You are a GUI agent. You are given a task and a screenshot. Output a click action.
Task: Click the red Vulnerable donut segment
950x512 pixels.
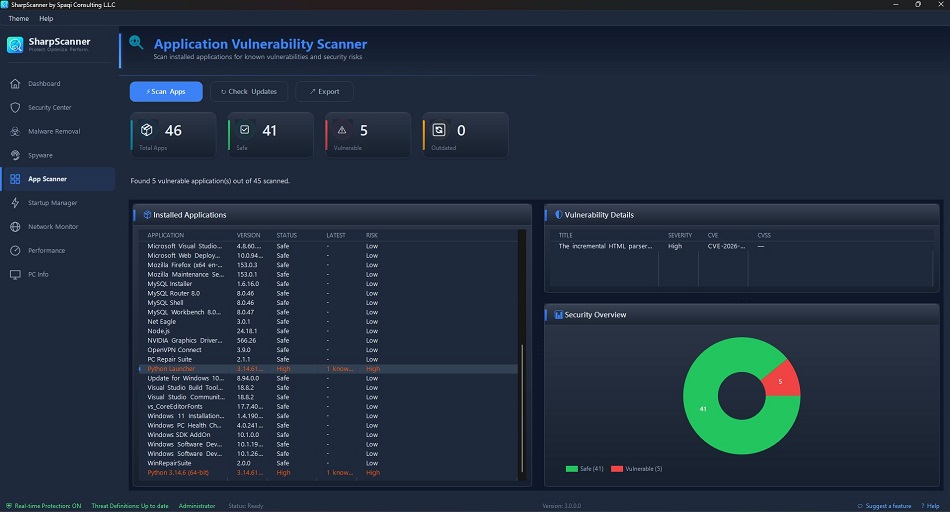(780, 381)
